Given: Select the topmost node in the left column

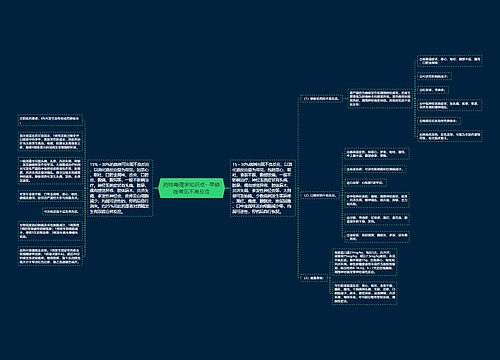Looking at the screenshot, I should coord(50,120).
